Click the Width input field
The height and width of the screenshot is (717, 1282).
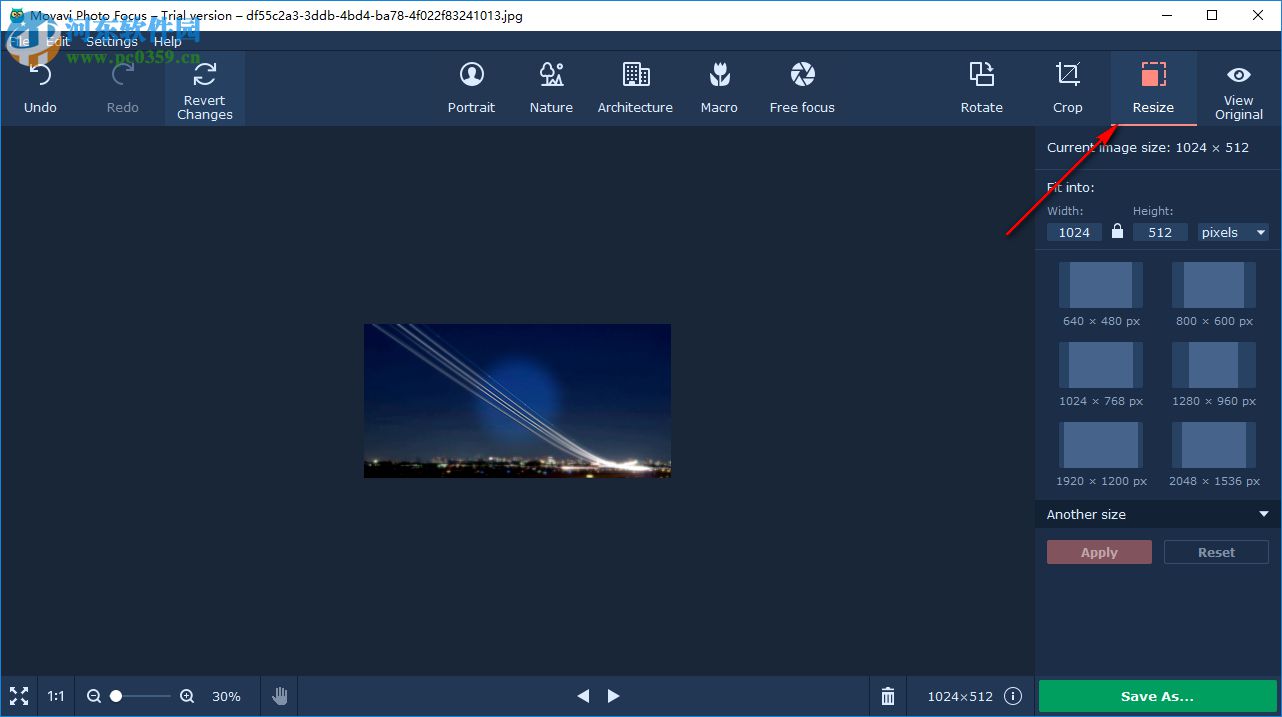[x=1074, y=232]
